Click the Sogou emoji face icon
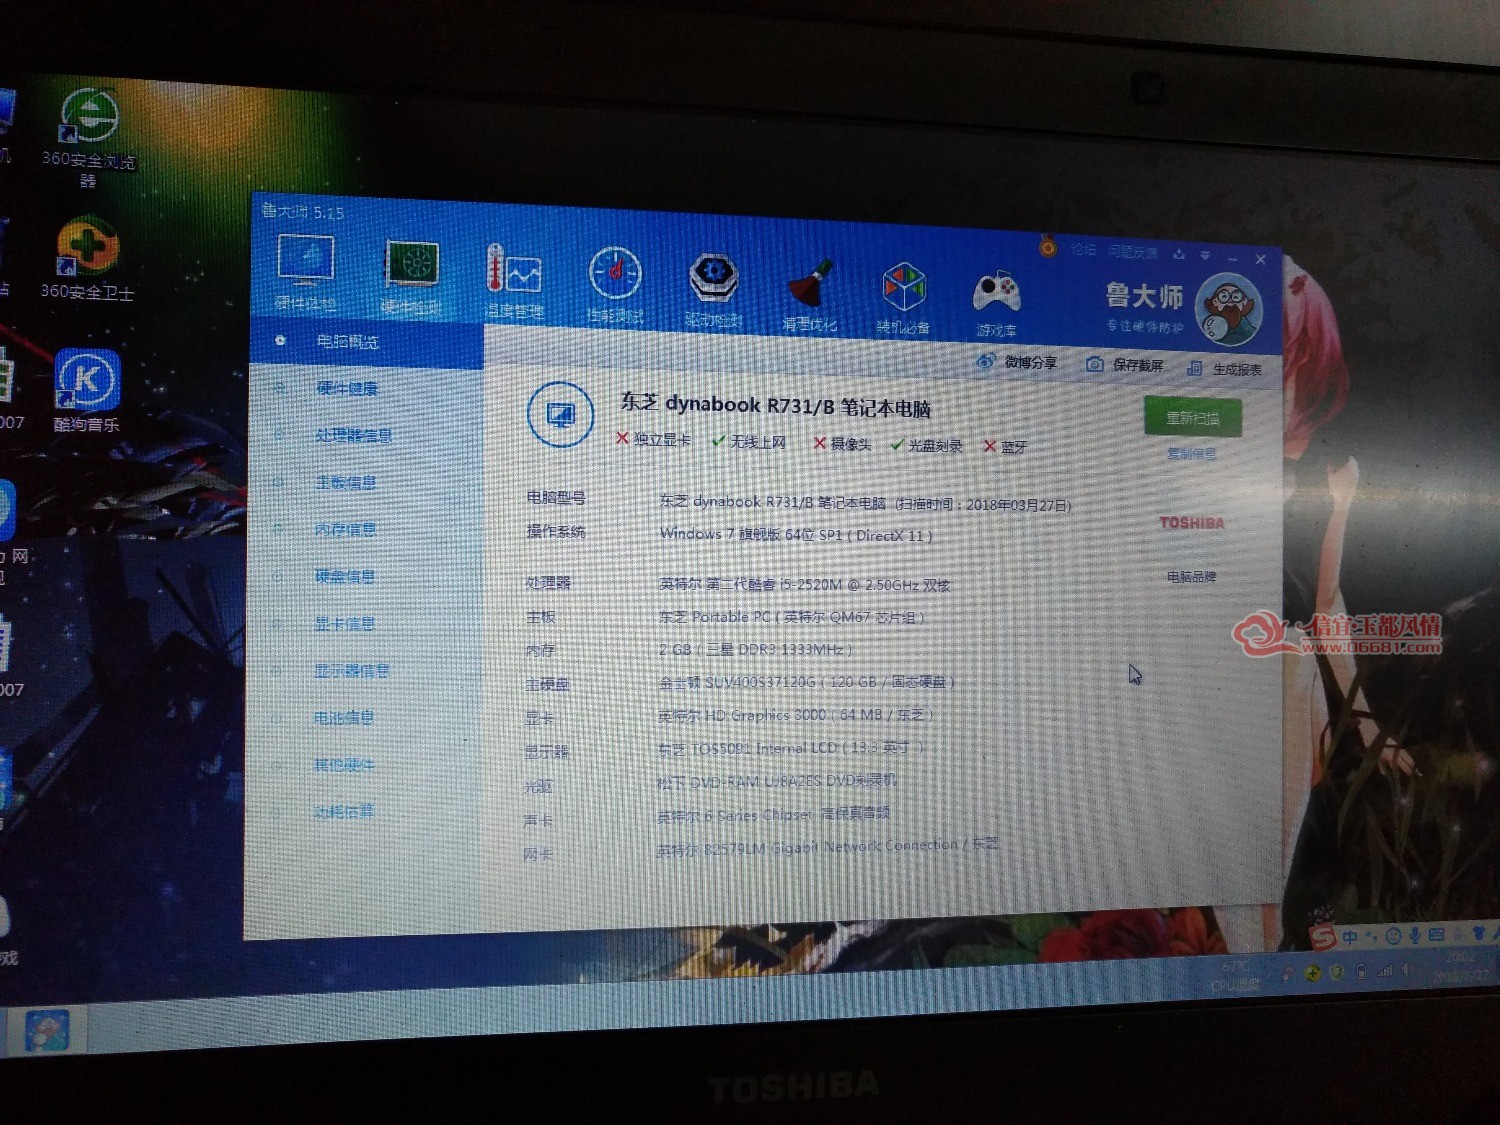Screen dimensions: 1500x1125 click(x=1393, y=936)
